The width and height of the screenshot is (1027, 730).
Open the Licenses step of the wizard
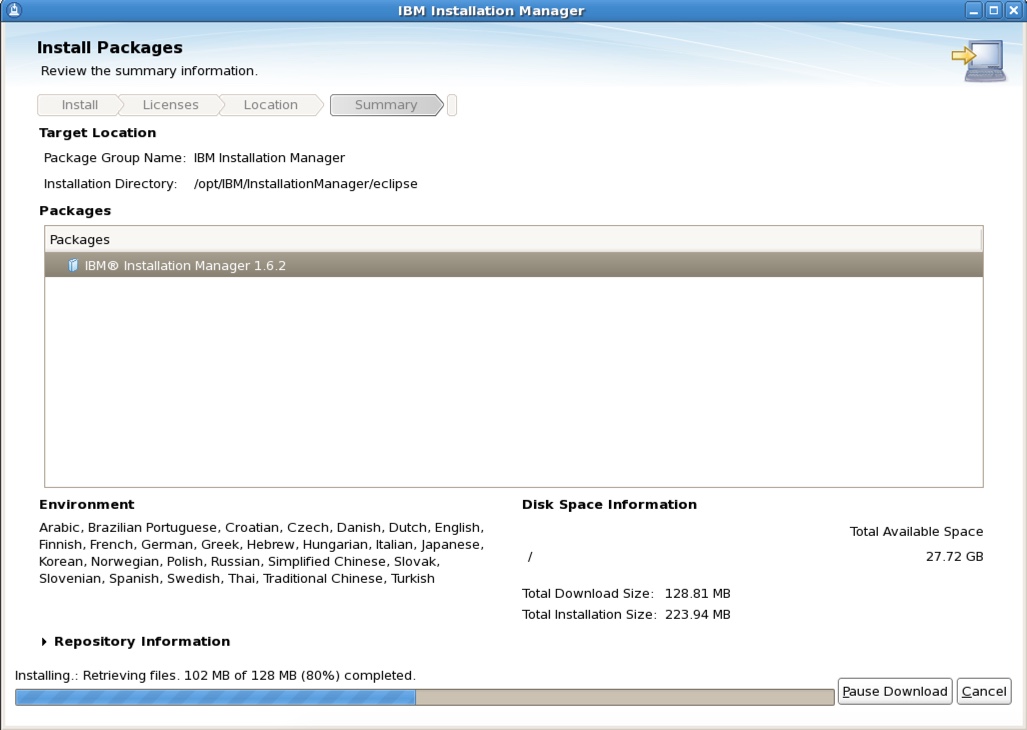(170, 104)
